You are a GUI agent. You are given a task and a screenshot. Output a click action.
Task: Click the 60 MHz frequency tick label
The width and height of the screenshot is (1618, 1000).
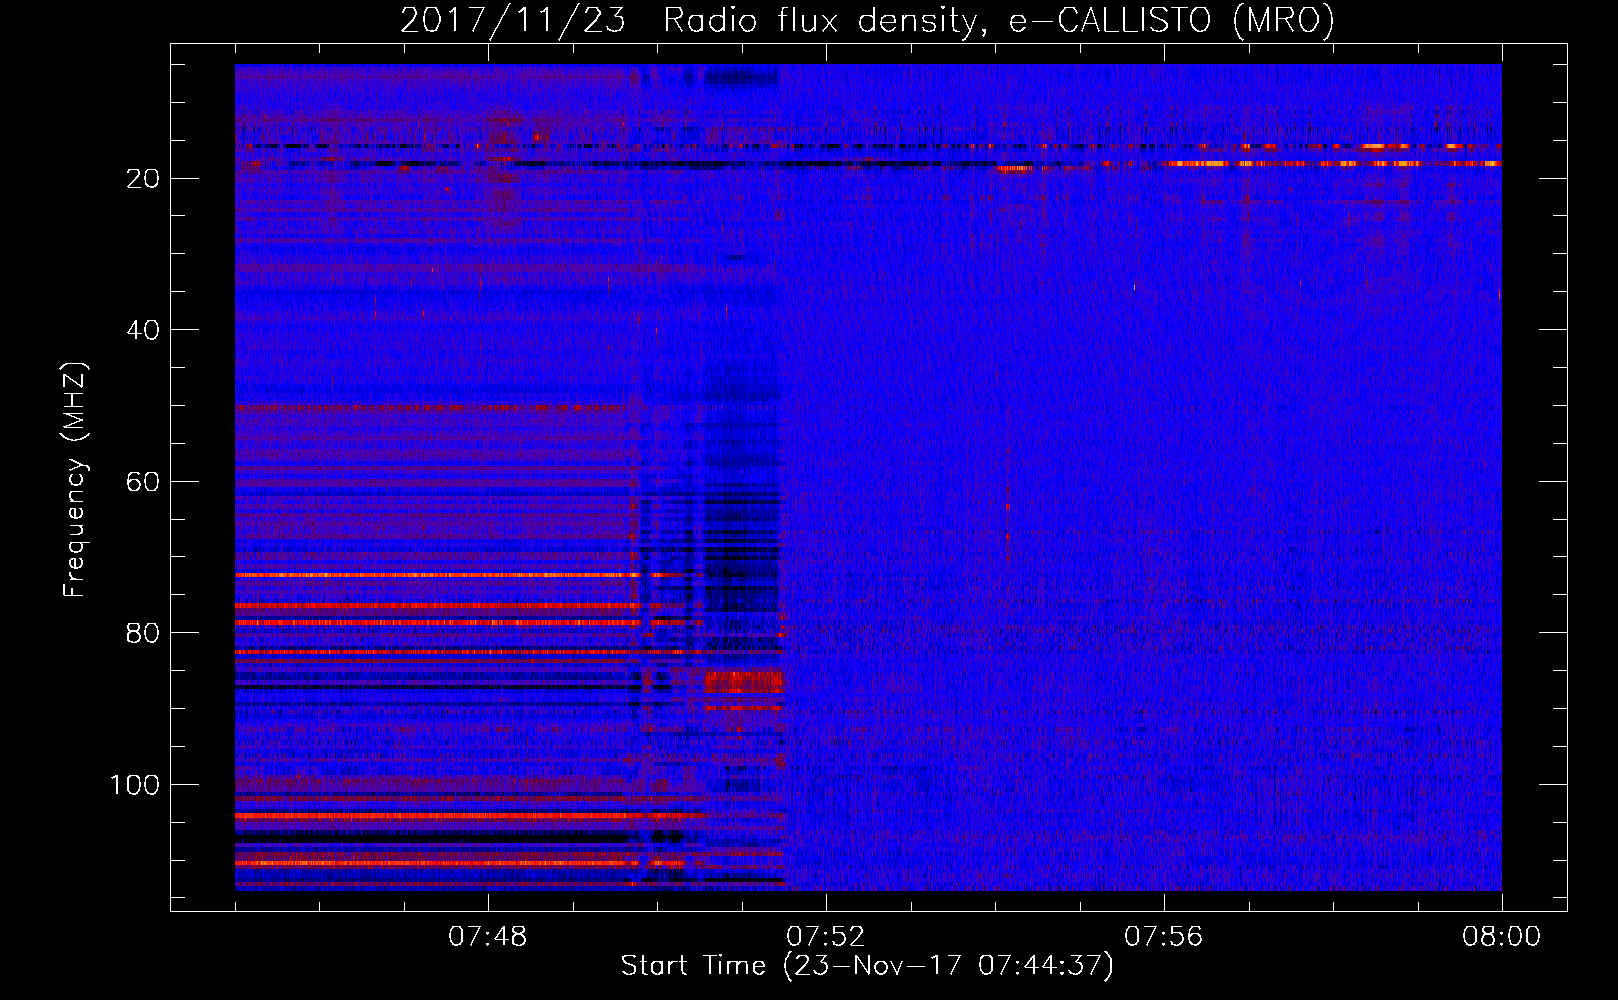click(143, 482)
